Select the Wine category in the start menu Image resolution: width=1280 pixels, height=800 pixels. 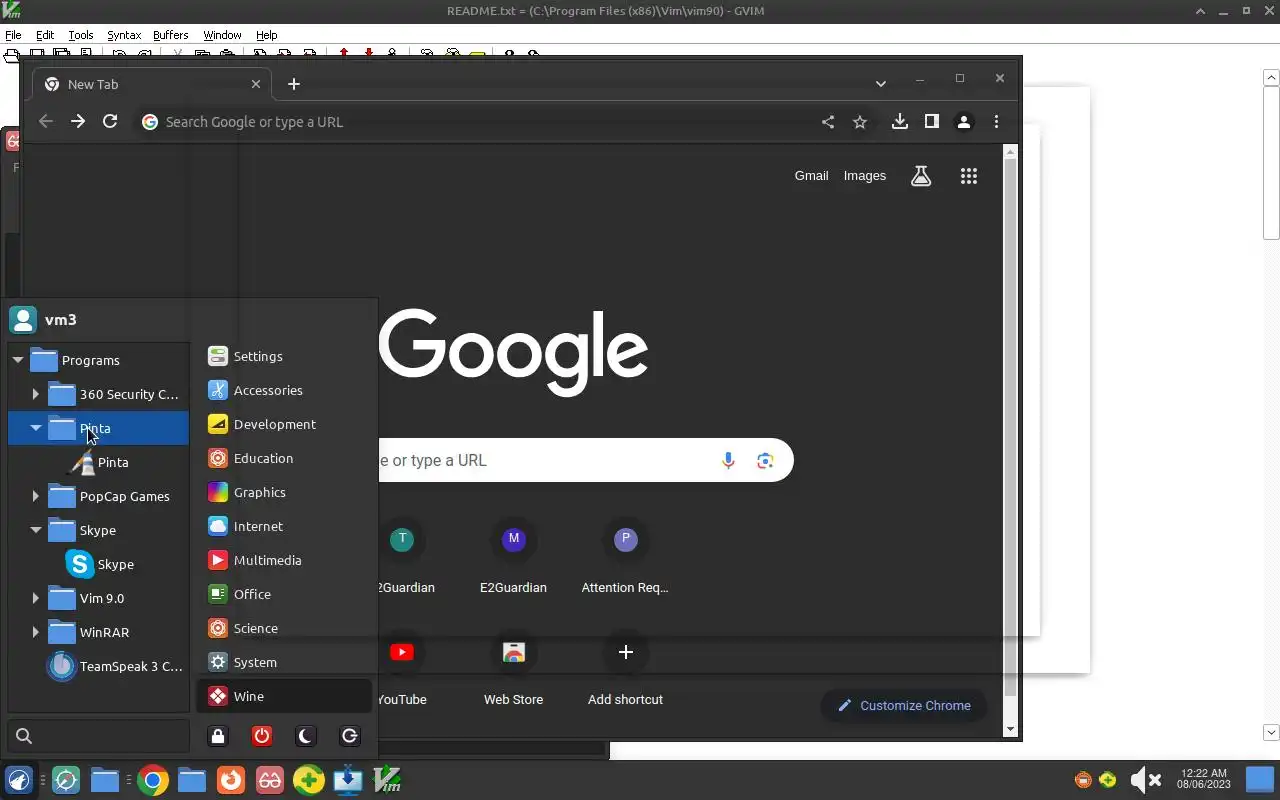(x=285, y=696)
